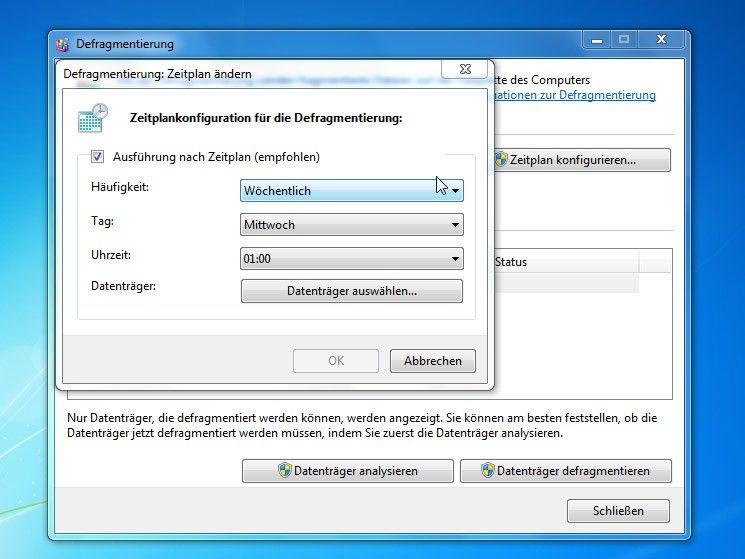
Task: Click the Abbrechen button
Action: coord(432,361)
